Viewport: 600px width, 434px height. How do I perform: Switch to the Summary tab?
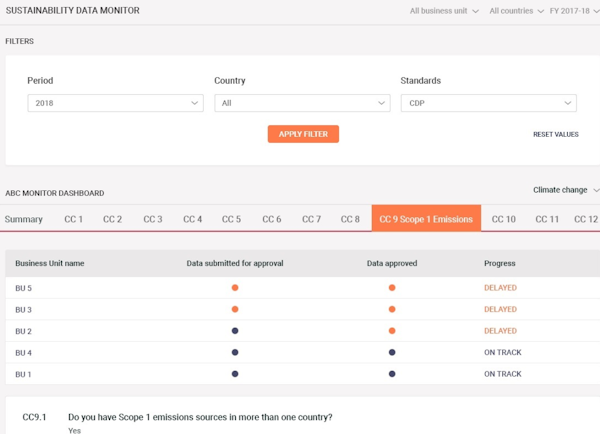click(24, 219)
